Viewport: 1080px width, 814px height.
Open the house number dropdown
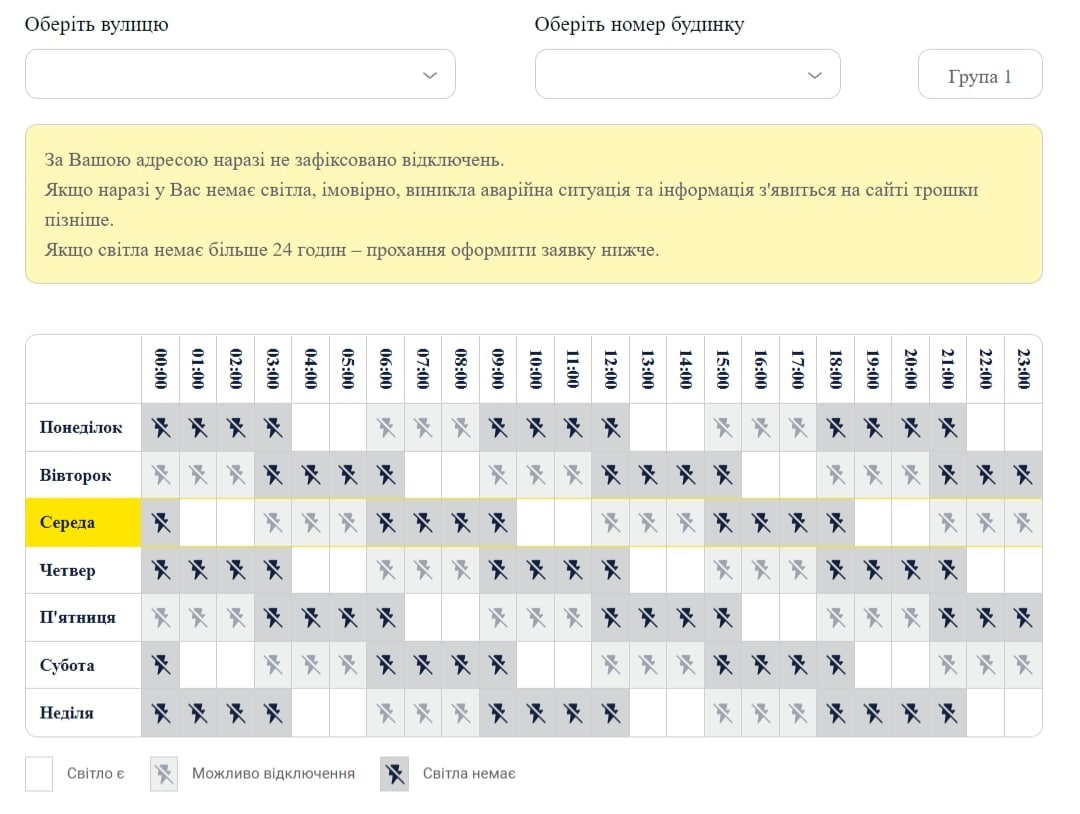[687, 75]
